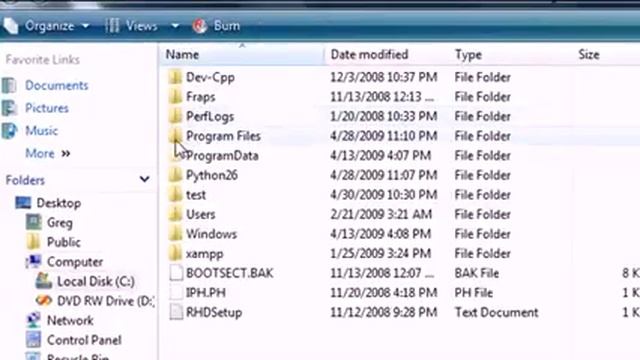Select Public in the folder tree
This screenshot has height=360, width=640.
coord(64,242)
